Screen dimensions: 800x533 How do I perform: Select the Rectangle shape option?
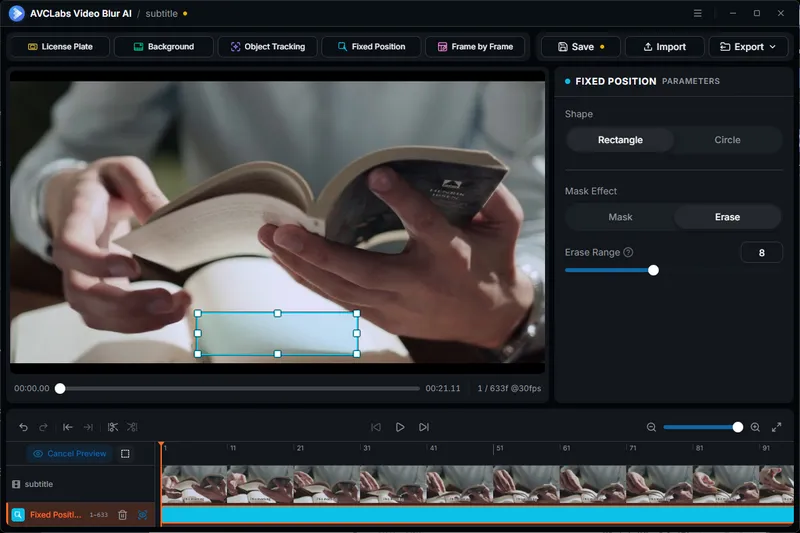pyautogui.click(x=620, y=140)
